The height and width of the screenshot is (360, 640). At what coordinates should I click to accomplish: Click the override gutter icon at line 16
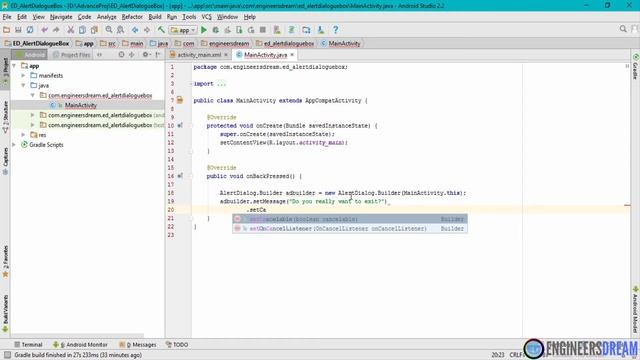180,176
